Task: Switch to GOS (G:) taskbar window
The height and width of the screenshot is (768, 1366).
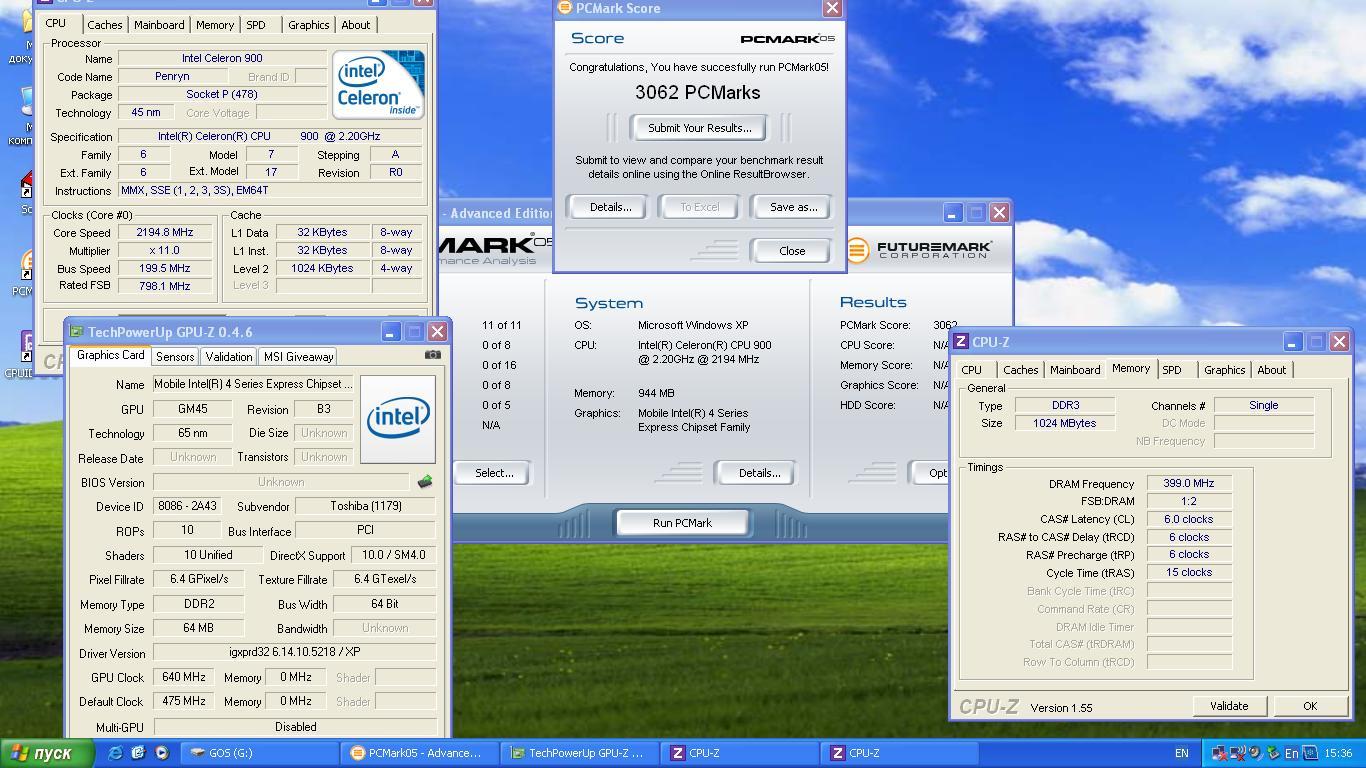Action: pos(259,753)
